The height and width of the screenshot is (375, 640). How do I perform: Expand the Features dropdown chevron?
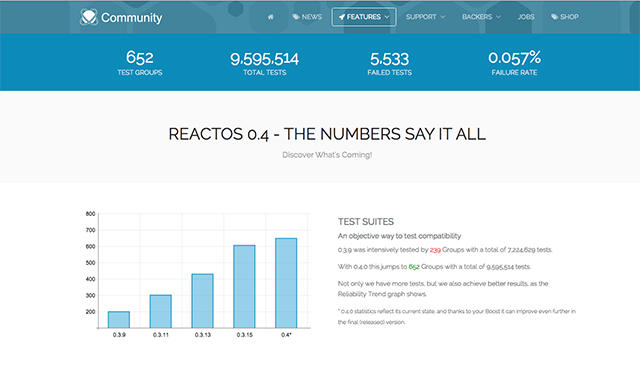[387, 17]
